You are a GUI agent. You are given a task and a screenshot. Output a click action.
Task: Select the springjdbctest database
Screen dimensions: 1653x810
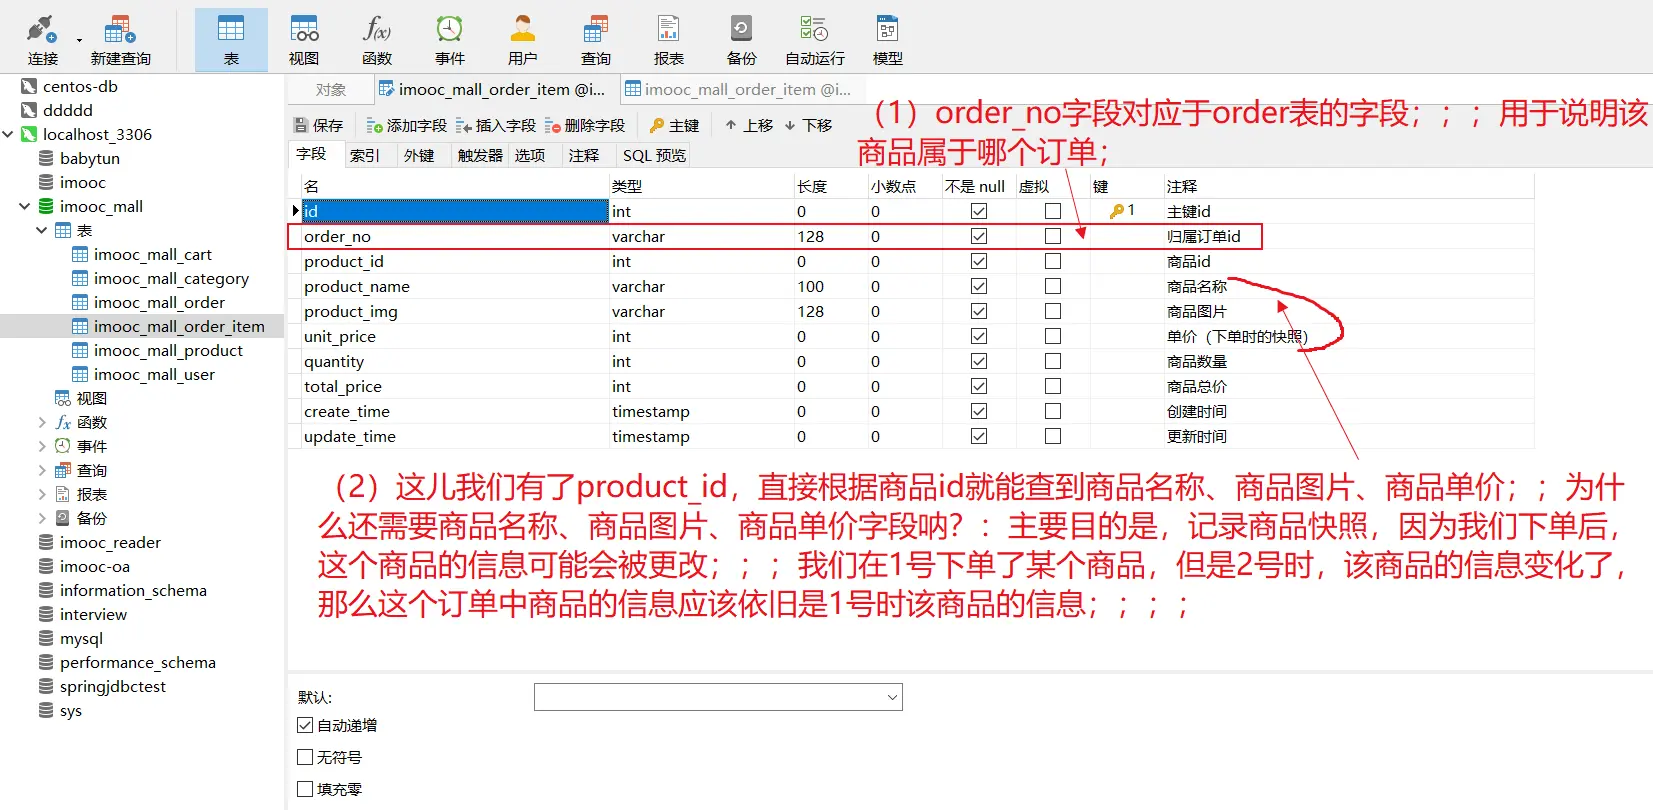pos(113,686)
